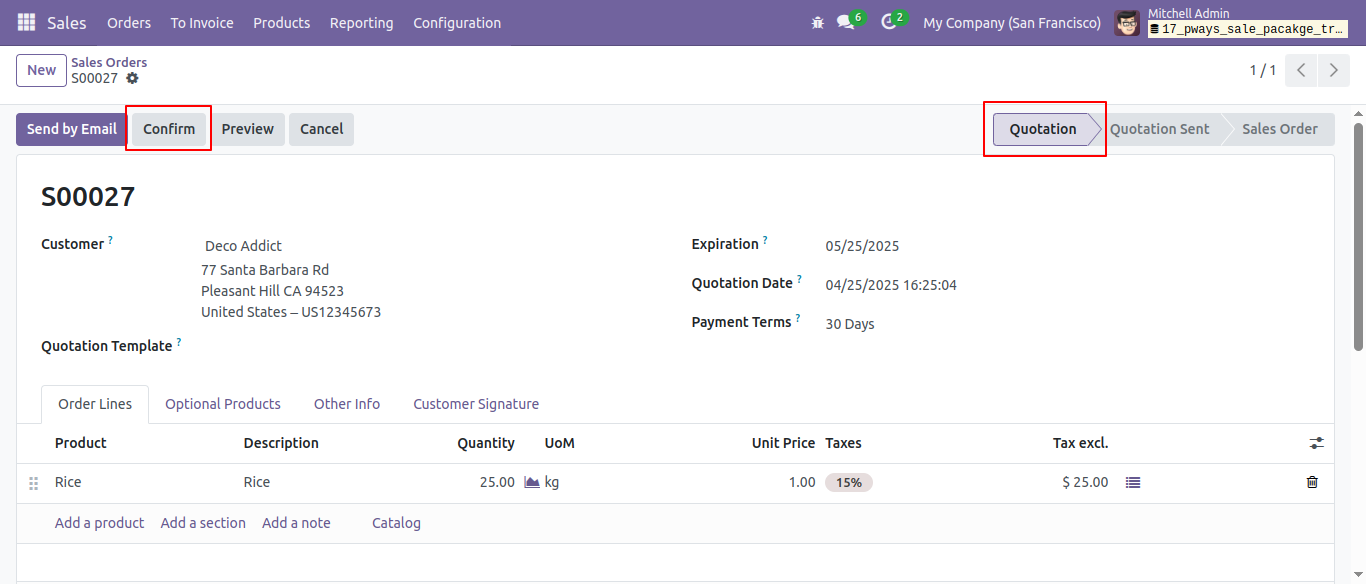Open company switcher My Company (San Francisco)

pyautogui.click(x=1012, y=22)
